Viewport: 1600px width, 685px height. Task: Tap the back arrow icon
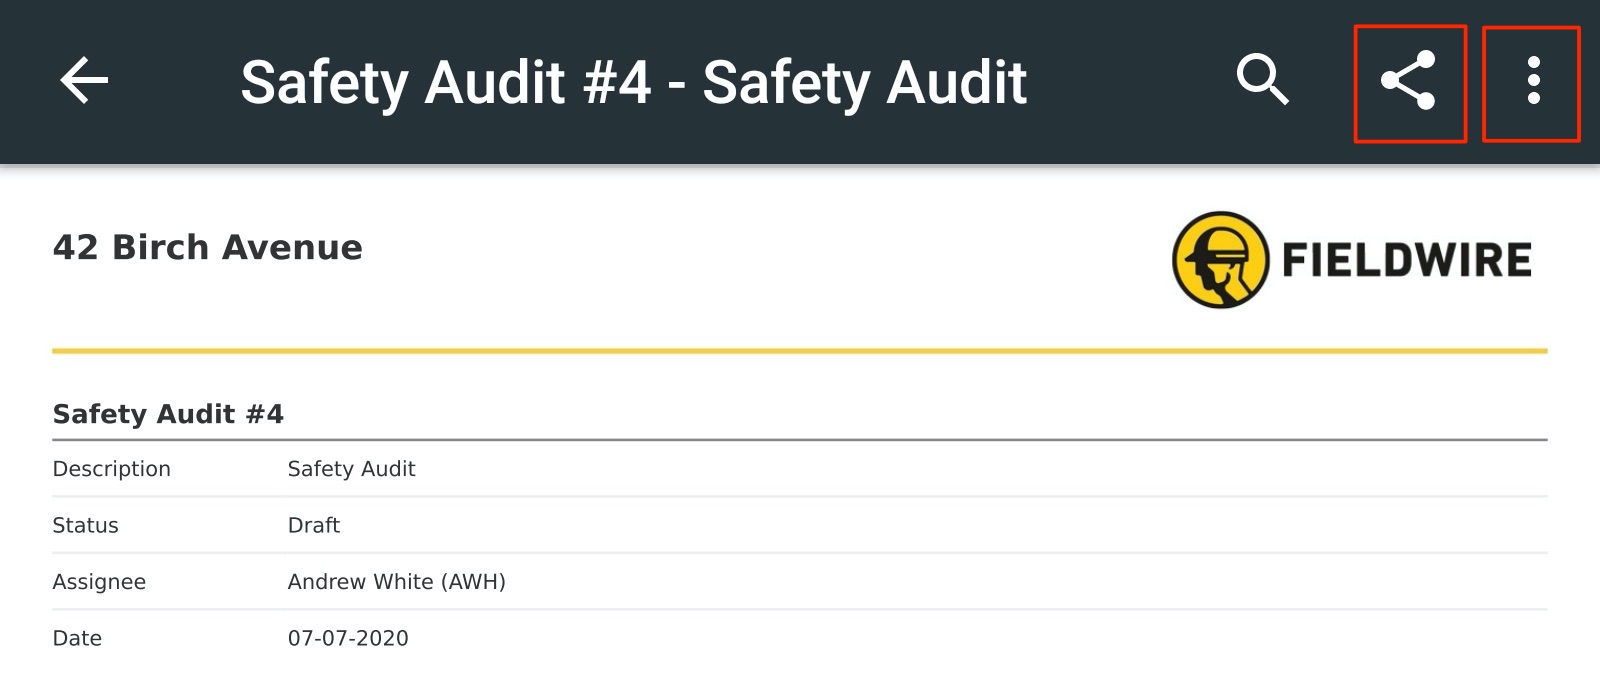pos(84,81)
